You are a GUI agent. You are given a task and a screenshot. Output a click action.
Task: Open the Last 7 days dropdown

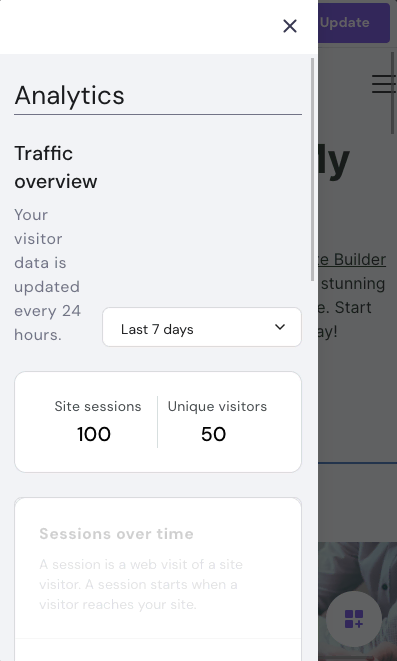pyautogui.click(x=202, y=327)
